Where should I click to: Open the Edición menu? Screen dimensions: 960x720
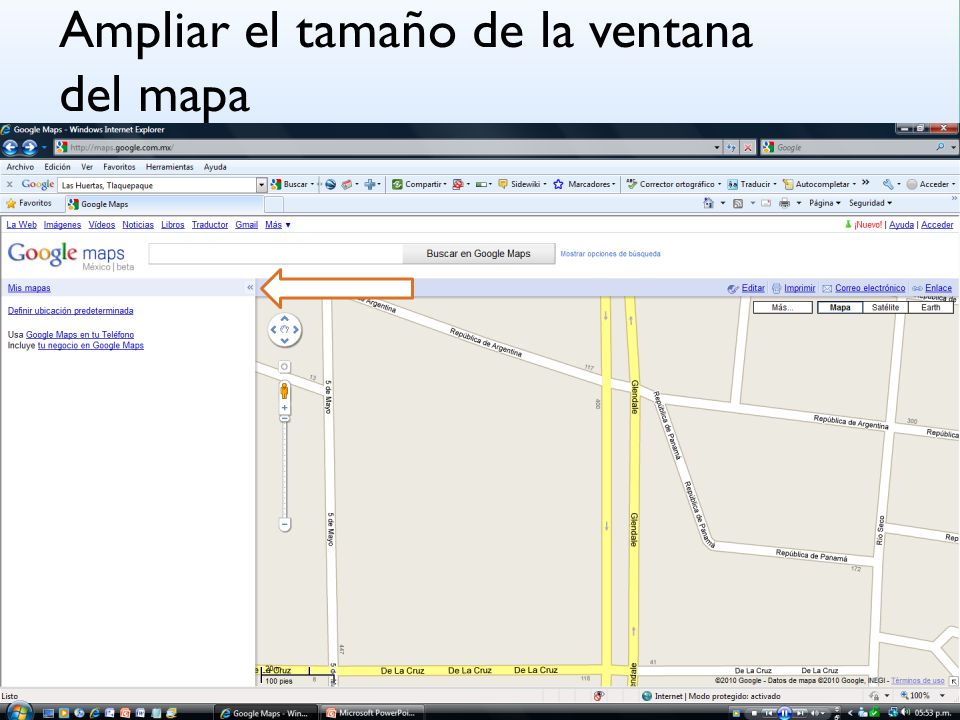pyautogui.click(x=57, y=167)
